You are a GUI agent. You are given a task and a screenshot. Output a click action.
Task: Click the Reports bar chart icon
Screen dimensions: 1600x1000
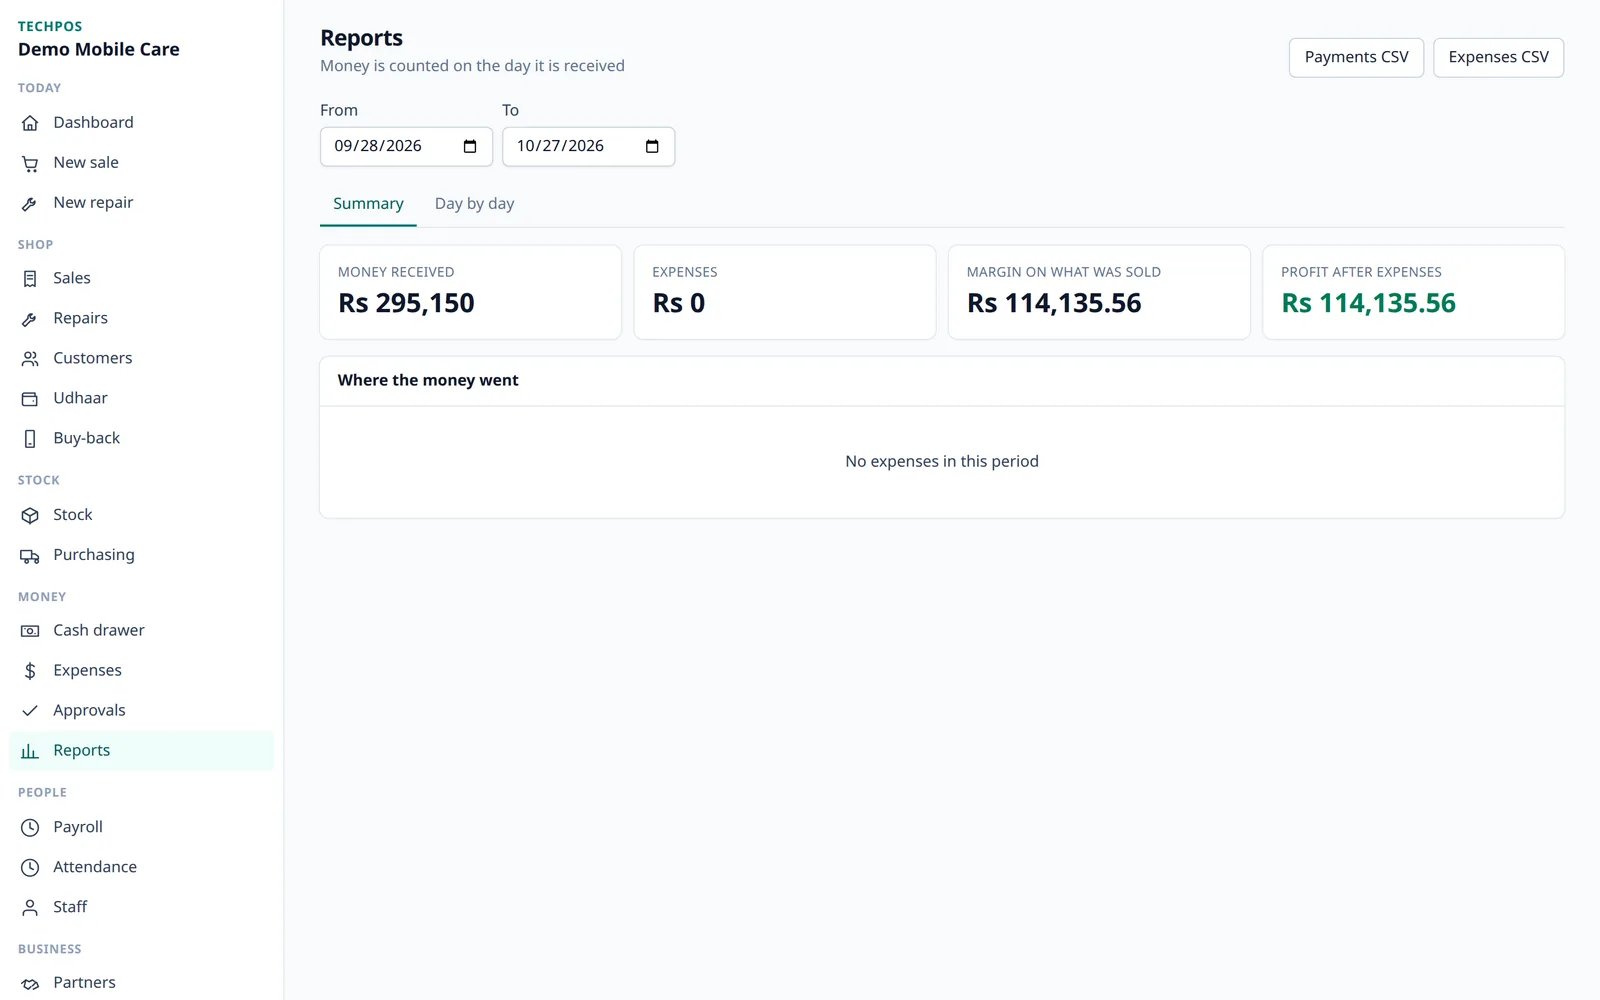30,751
